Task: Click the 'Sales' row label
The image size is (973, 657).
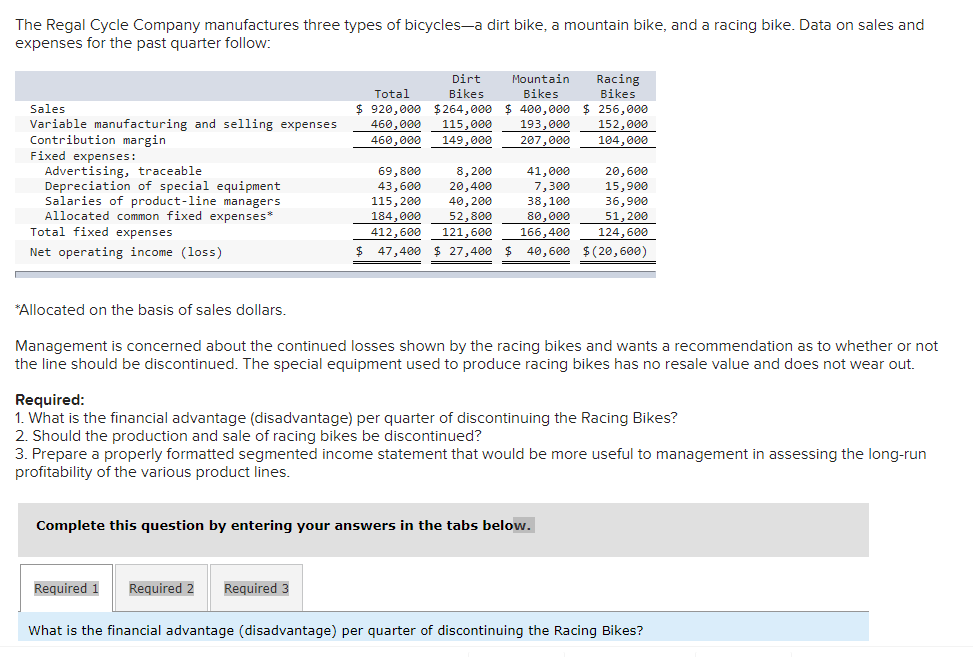Action: tap(47, 109)
